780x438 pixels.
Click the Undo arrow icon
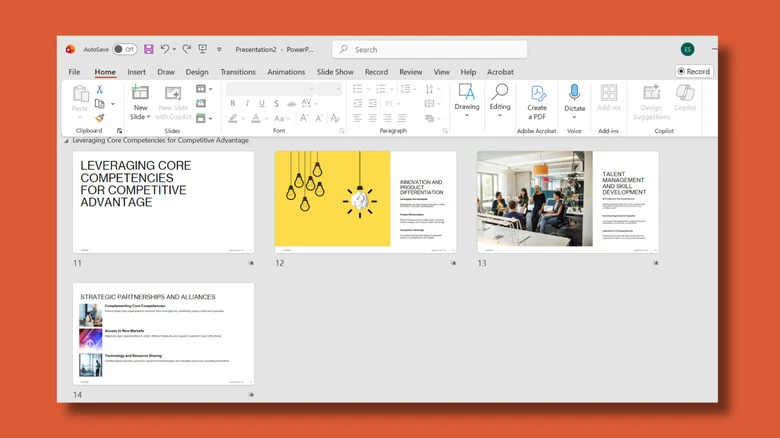pos(165,49)
